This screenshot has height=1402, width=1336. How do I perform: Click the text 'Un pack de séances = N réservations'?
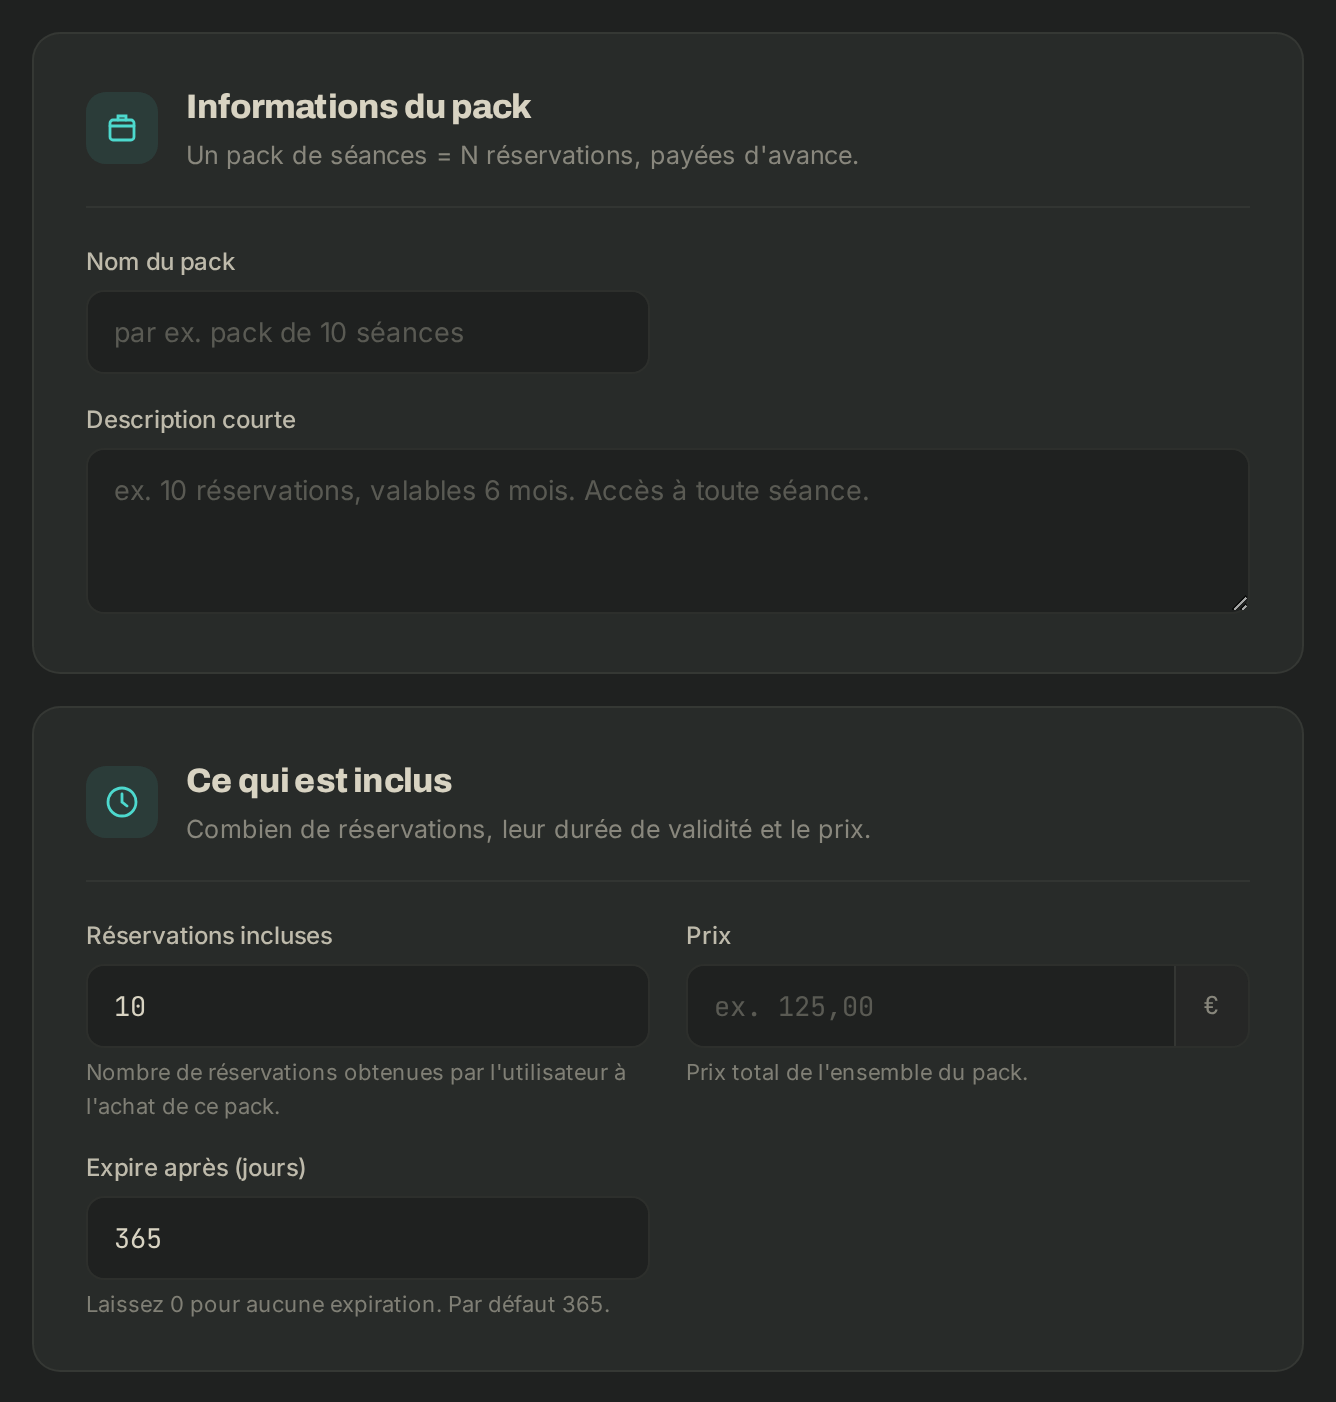(410, 156)
